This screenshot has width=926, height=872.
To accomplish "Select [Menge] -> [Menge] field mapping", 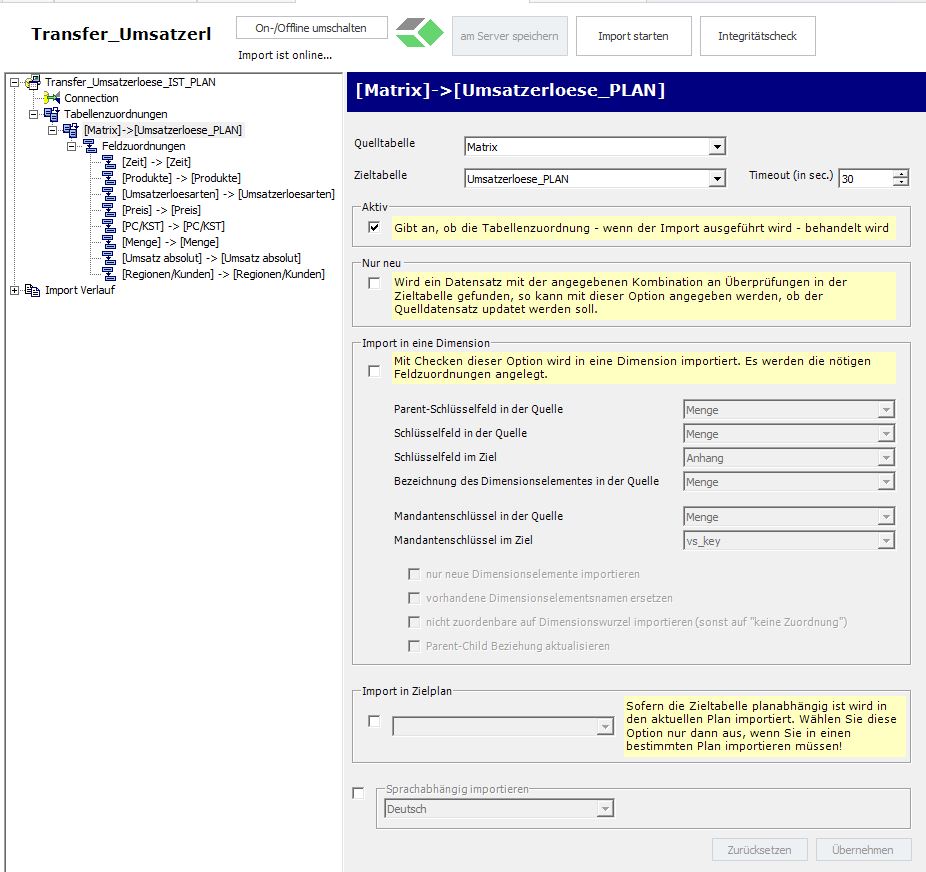I will [170, 242].
